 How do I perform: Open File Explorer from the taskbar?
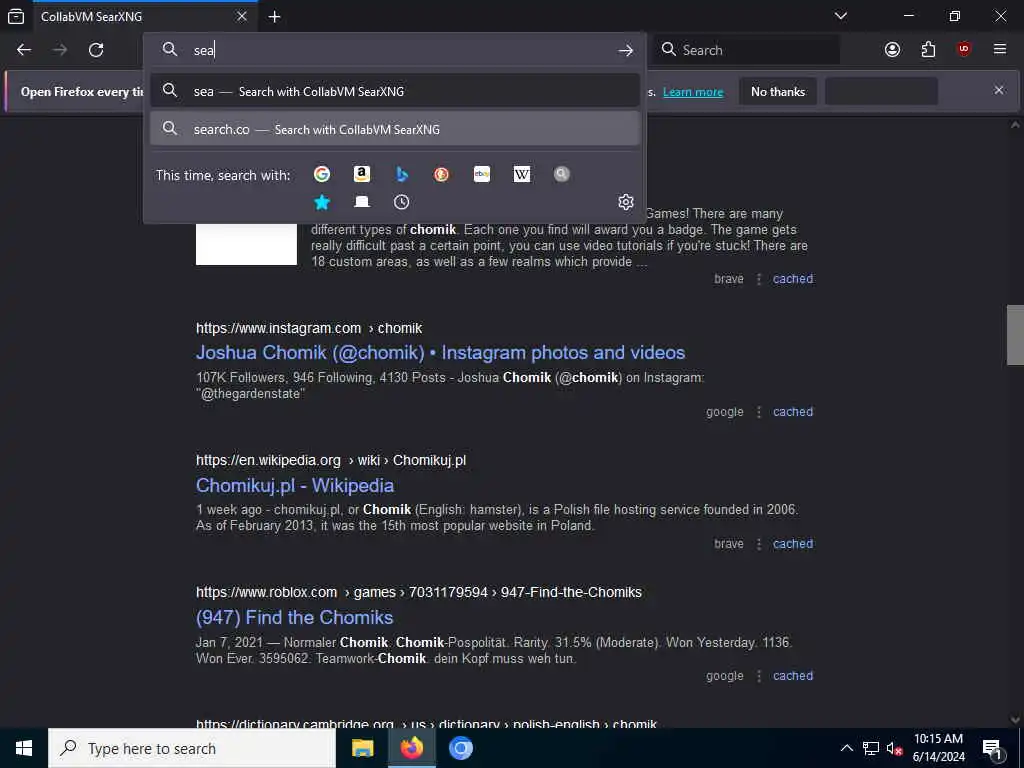click(362, 748)
